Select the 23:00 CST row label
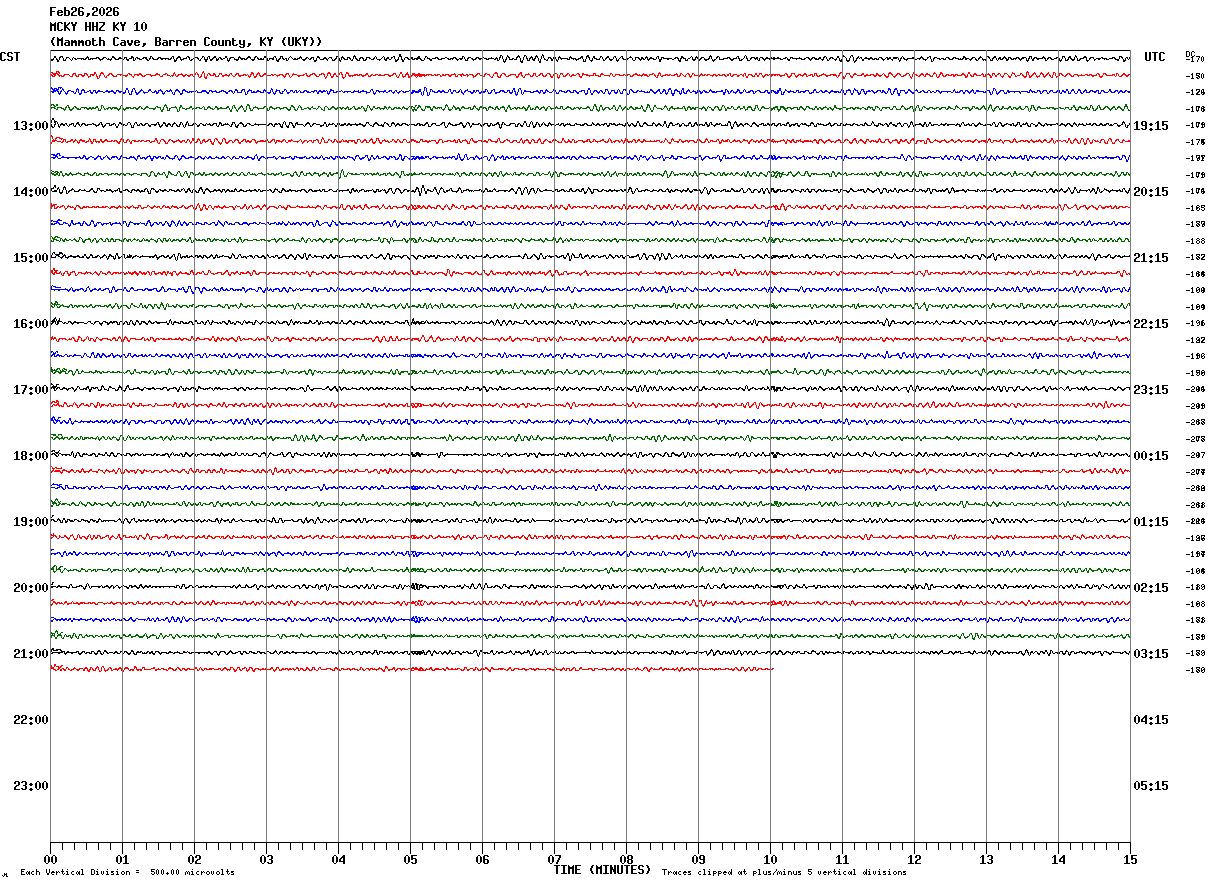This screenshot has height=886, width=1210. click(31, 786)
